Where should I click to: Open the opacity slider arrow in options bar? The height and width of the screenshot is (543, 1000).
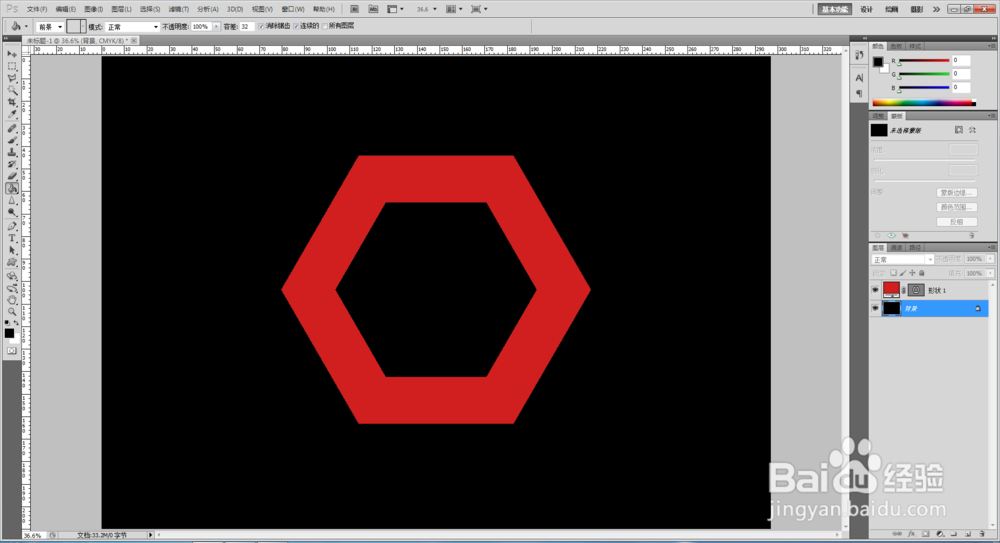[x=216, y=27]
